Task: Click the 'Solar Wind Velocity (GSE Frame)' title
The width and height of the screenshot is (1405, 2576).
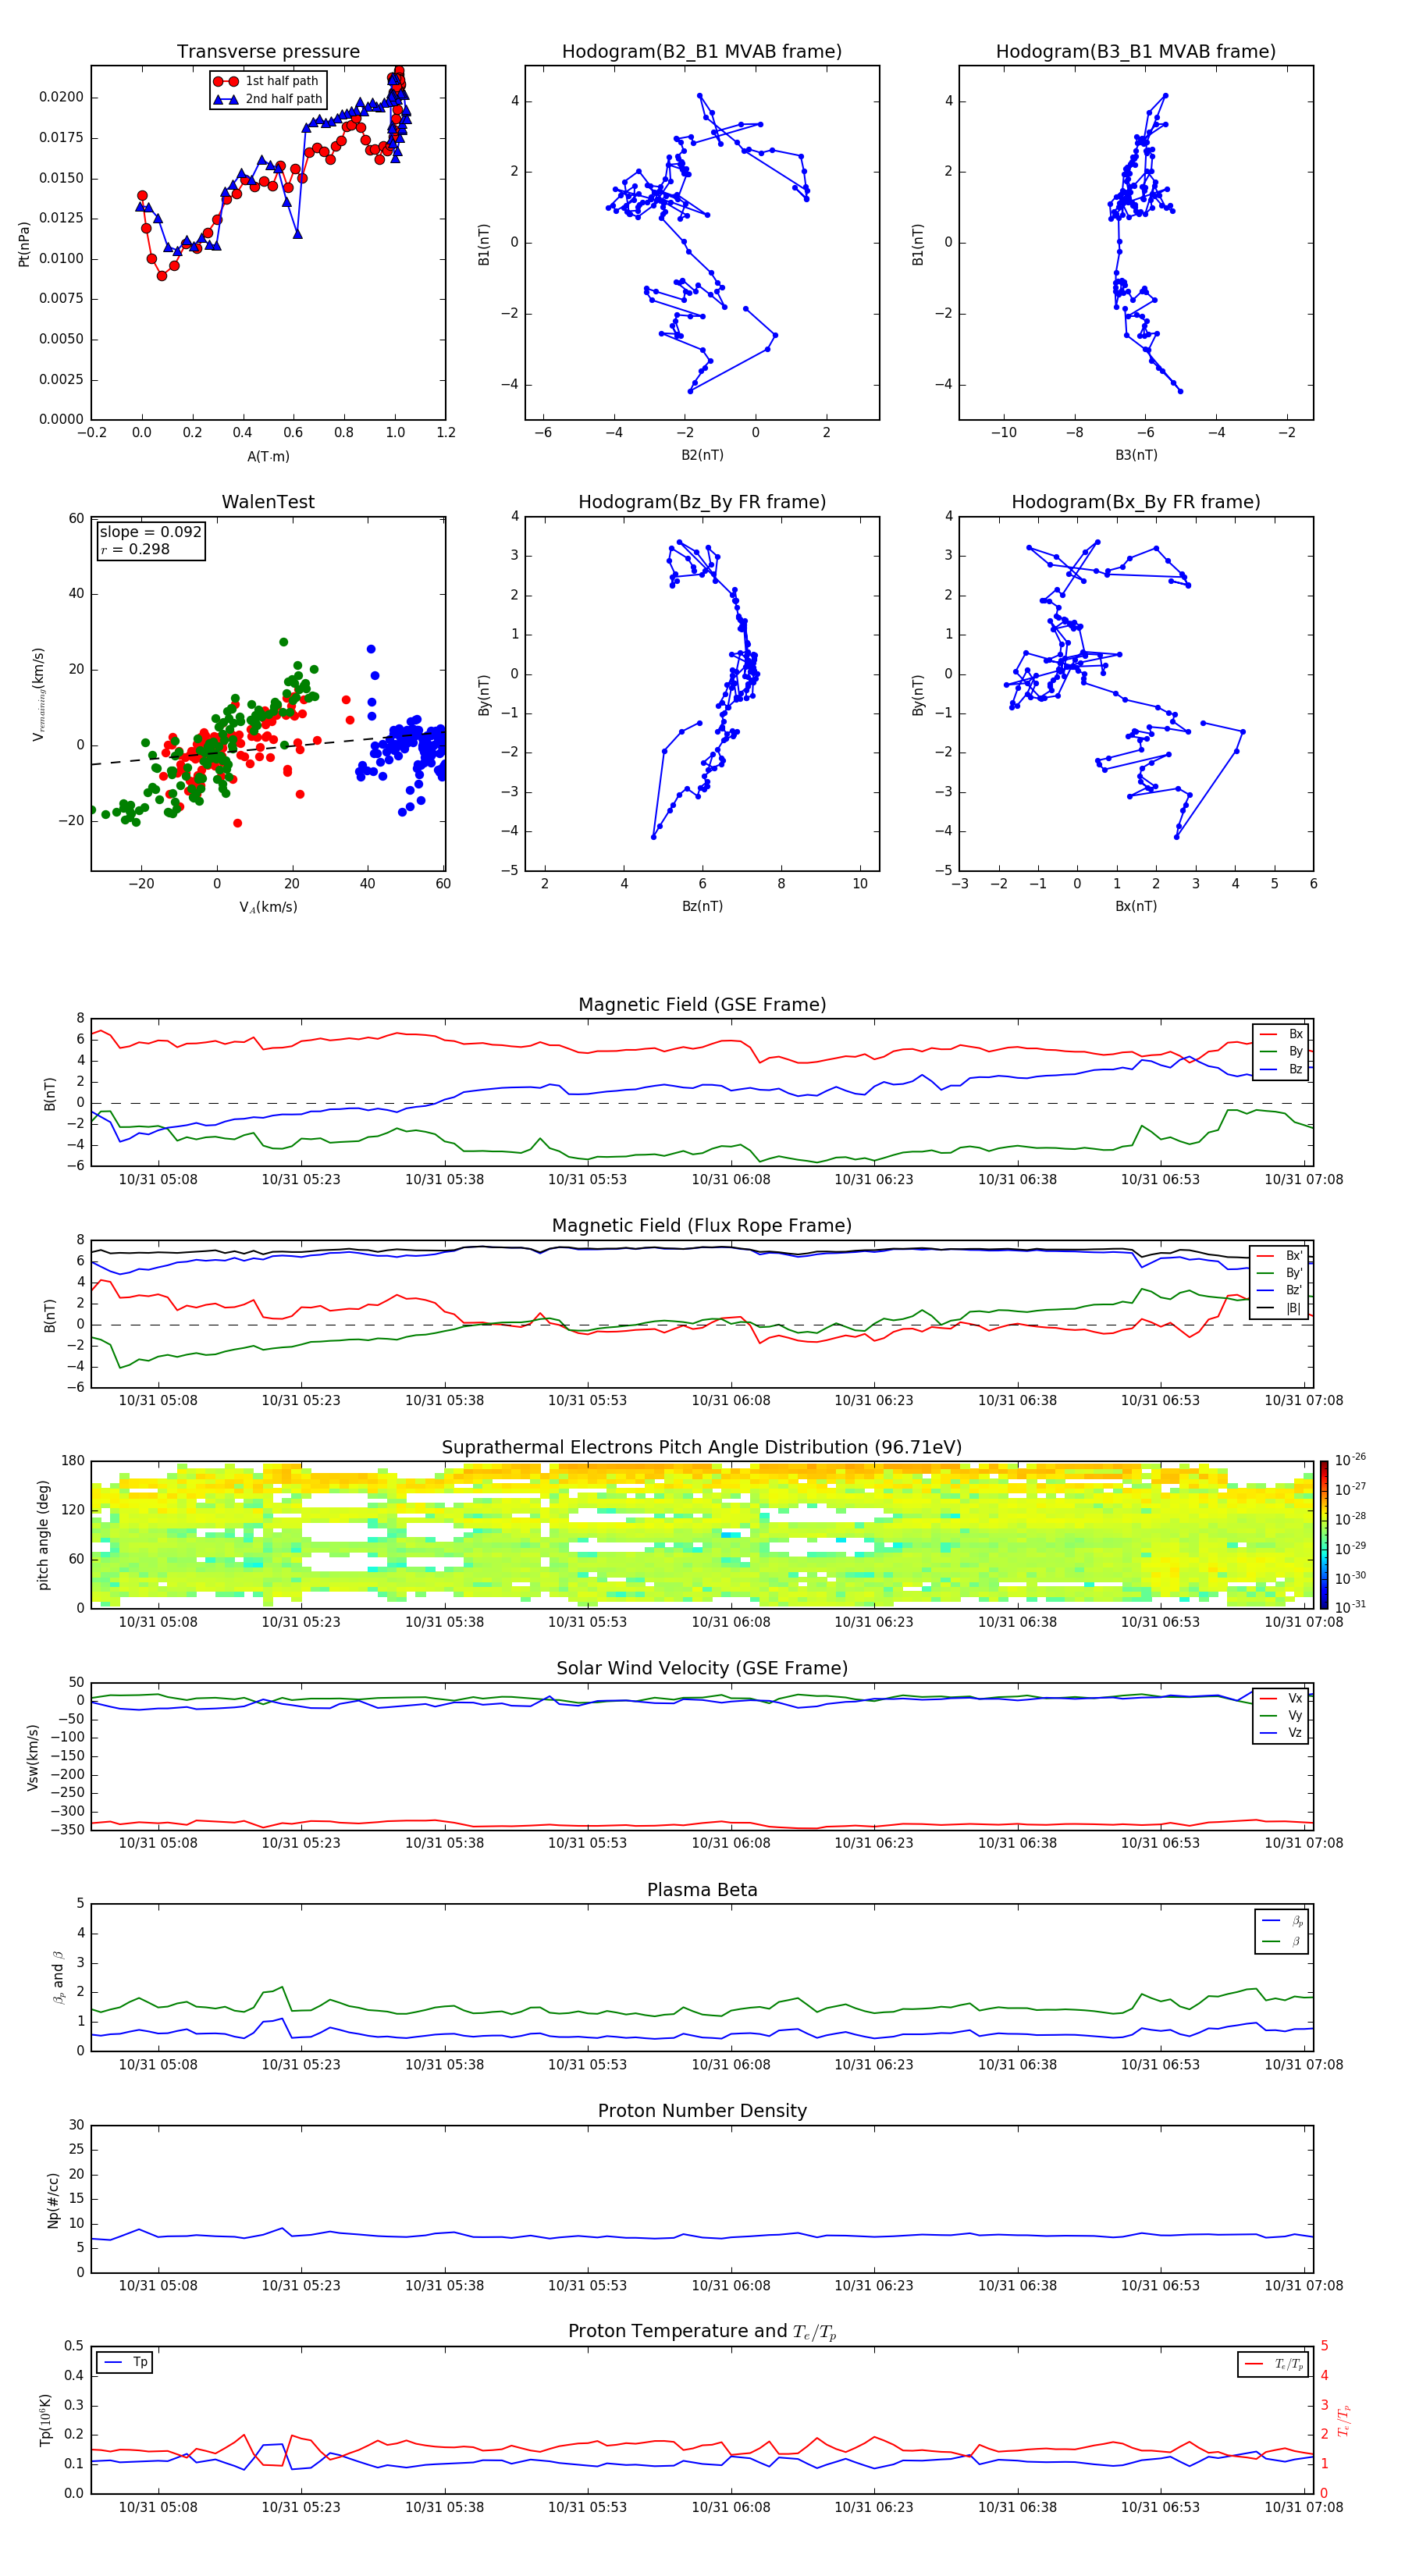Action: (702, 1668)
